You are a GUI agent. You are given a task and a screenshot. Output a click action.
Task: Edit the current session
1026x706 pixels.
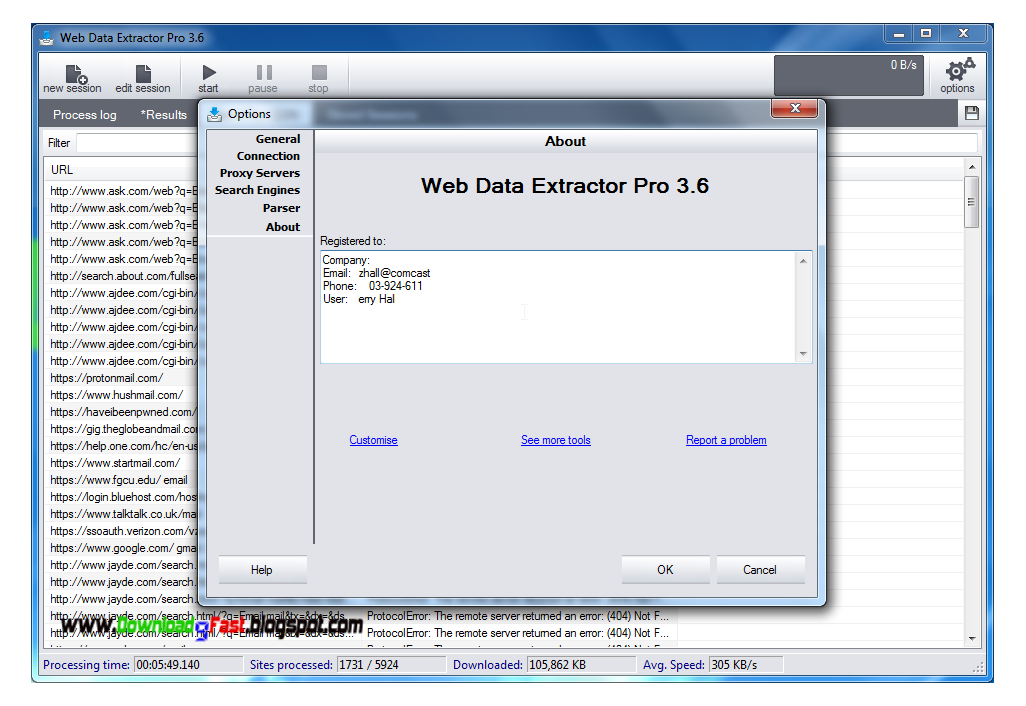(x=143, y=75)
